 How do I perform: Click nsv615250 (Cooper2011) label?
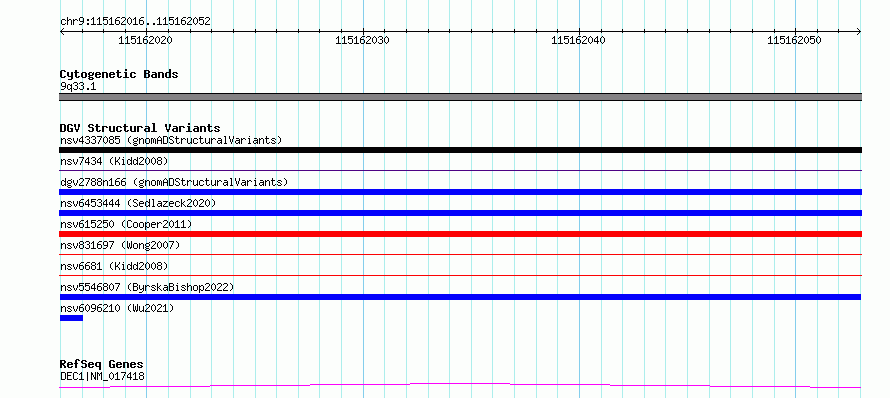(x=126, y=224)
